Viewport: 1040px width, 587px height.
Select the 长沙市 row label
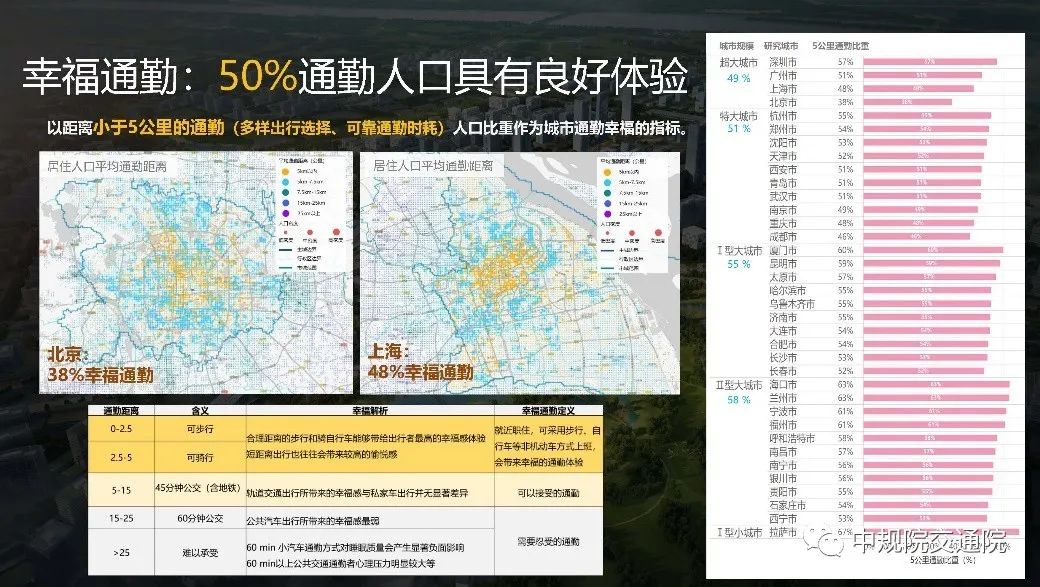(x=783, y=358)
